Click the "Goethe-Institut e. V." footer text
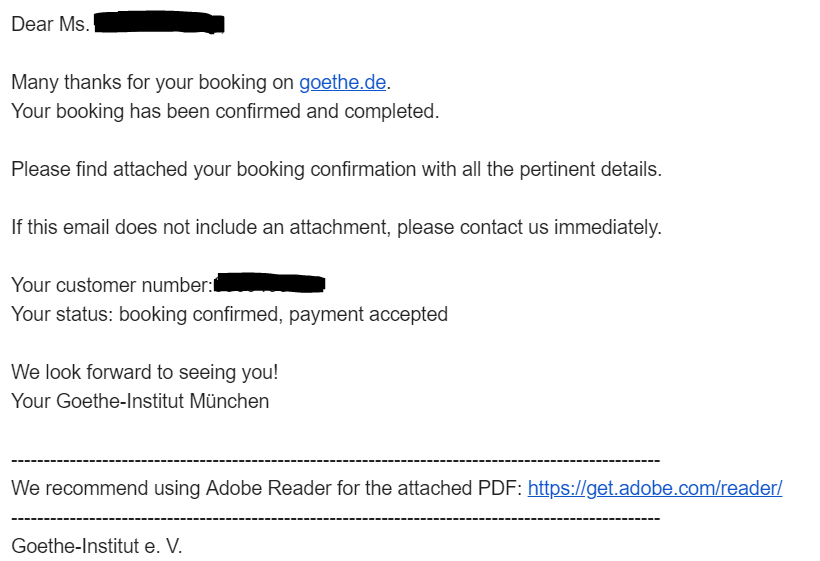 [97, 546]
